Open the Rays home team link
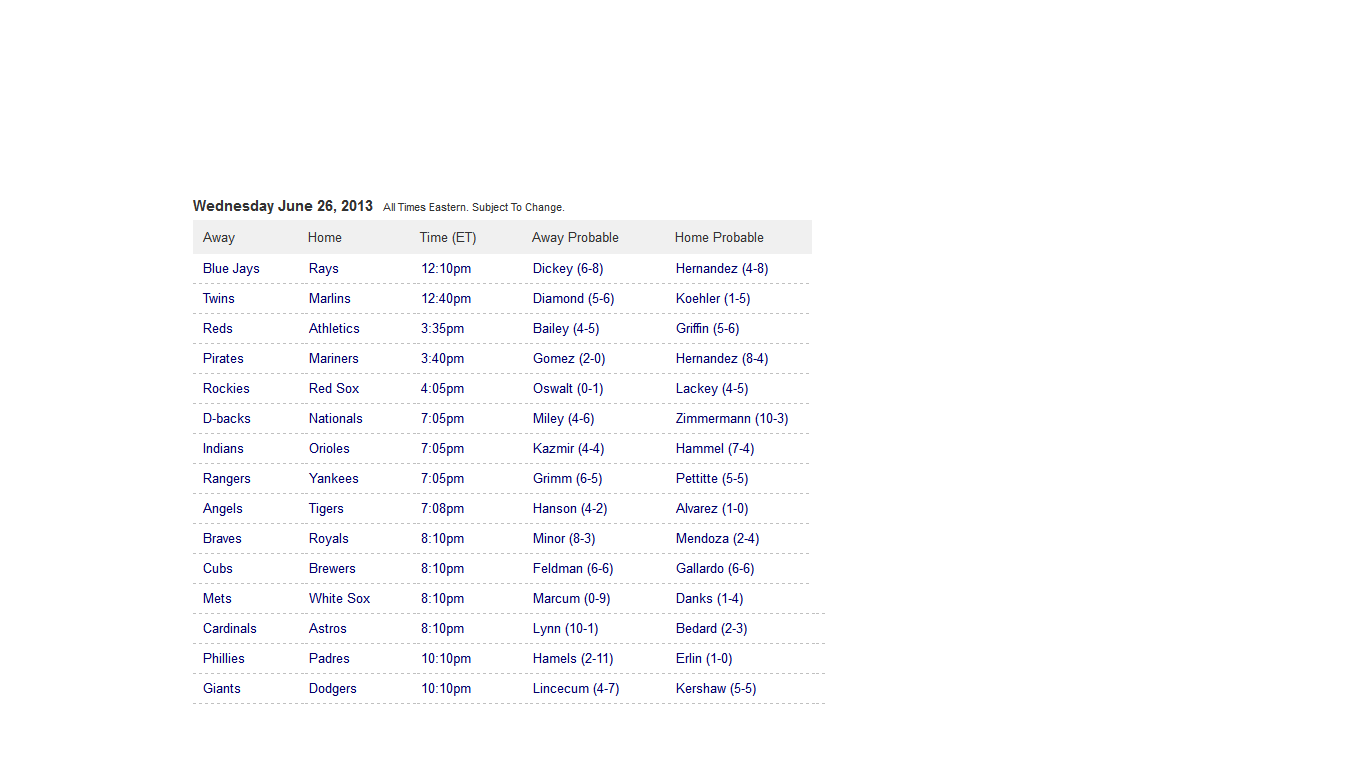 coord(324,268)
